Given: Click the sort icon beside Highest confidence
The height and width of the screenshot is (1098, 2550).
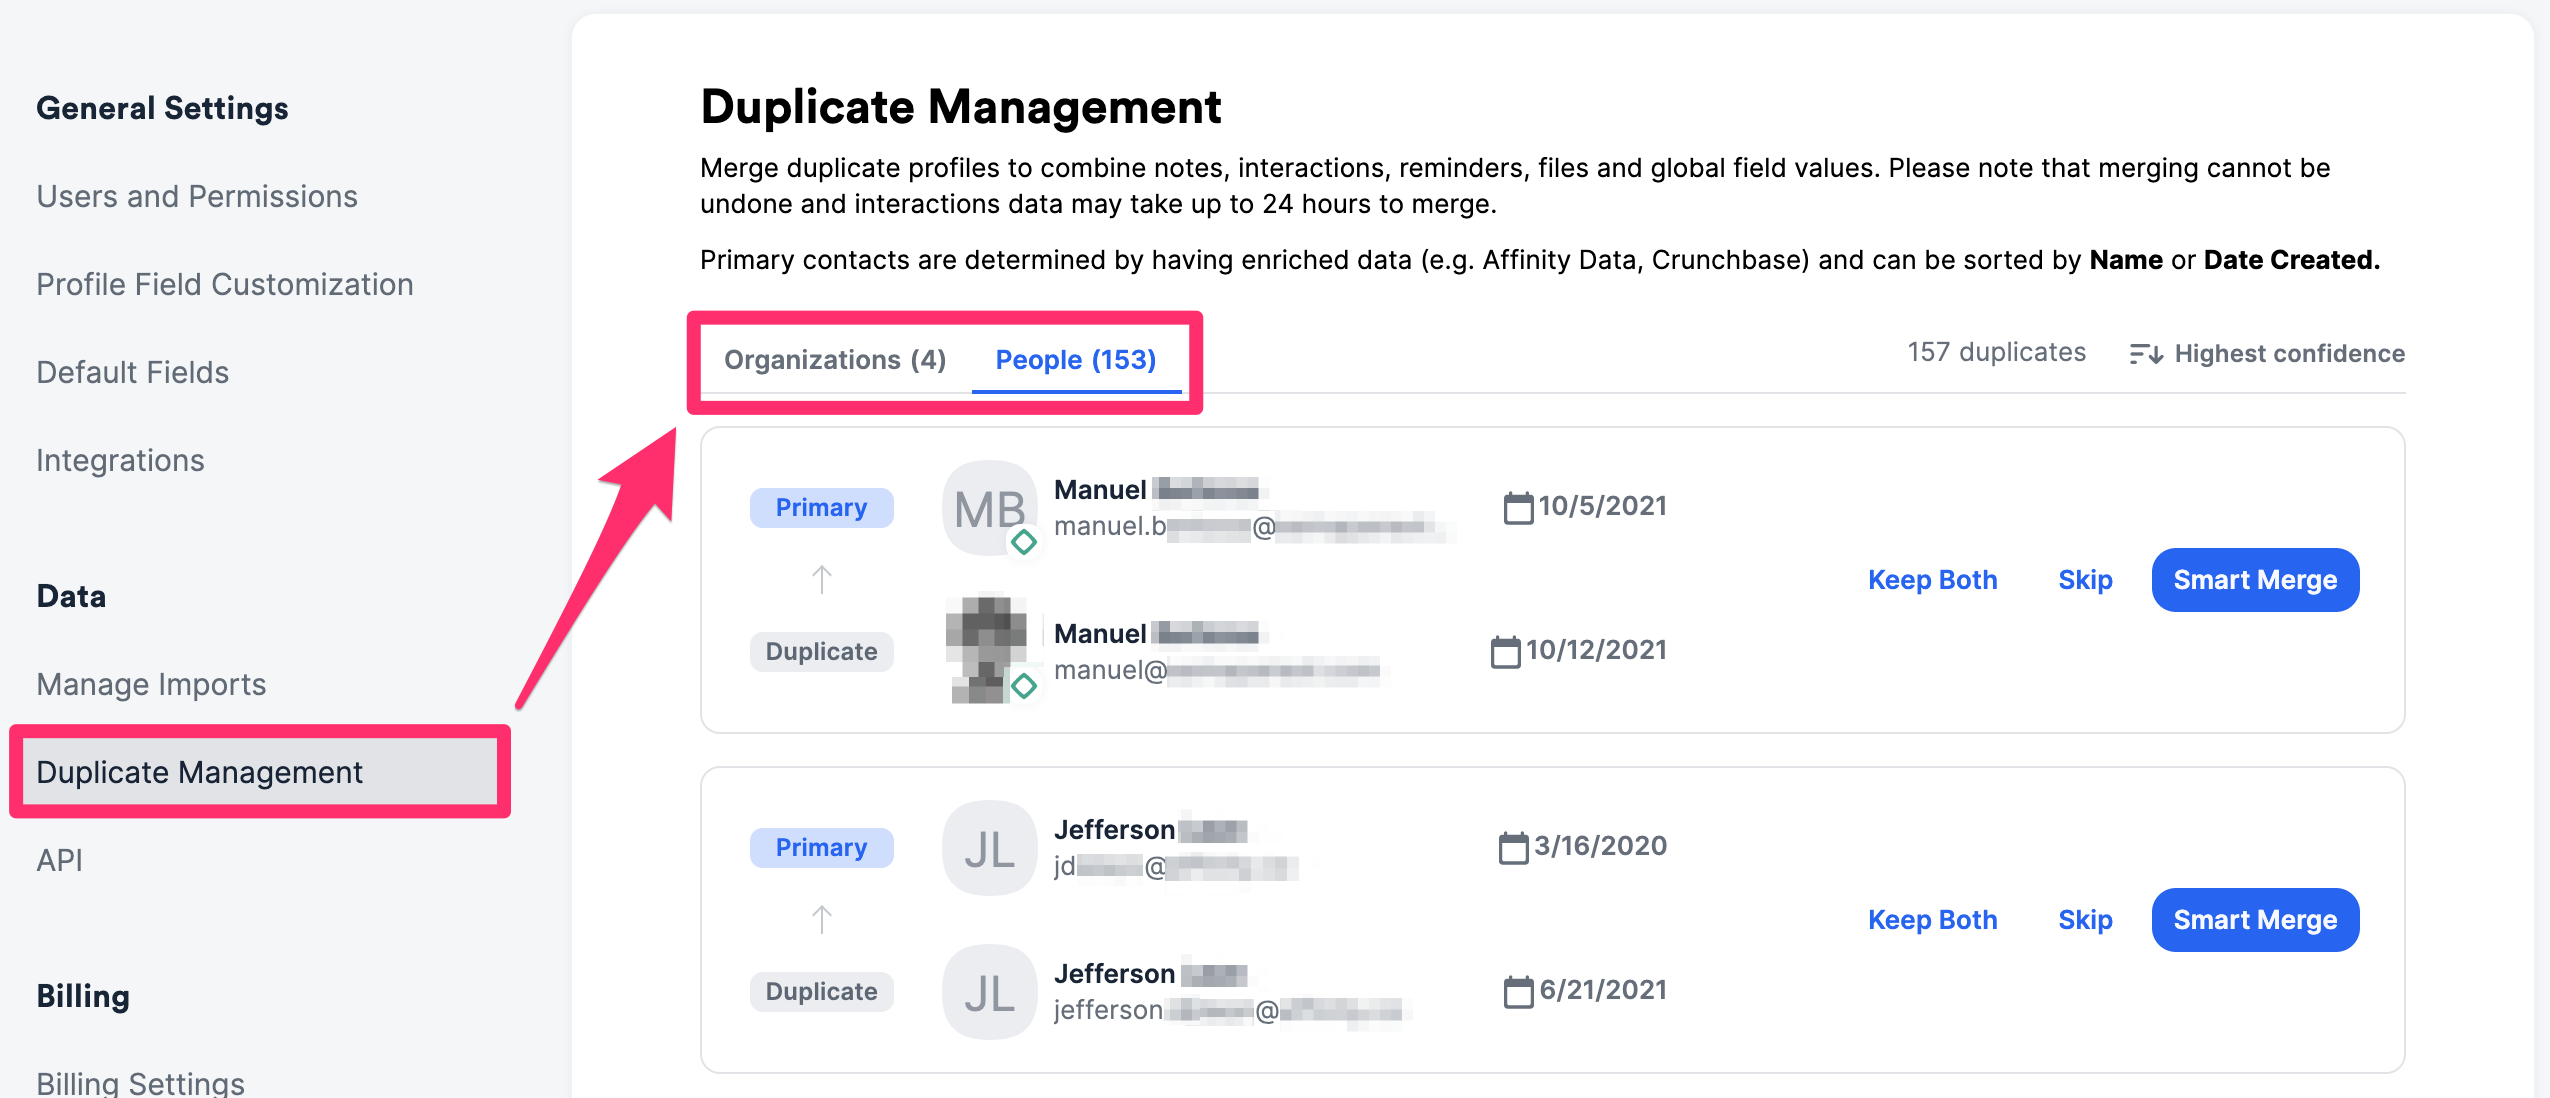Looking at the screenshot, I should pyautogui.click(x=2147, y=353).
